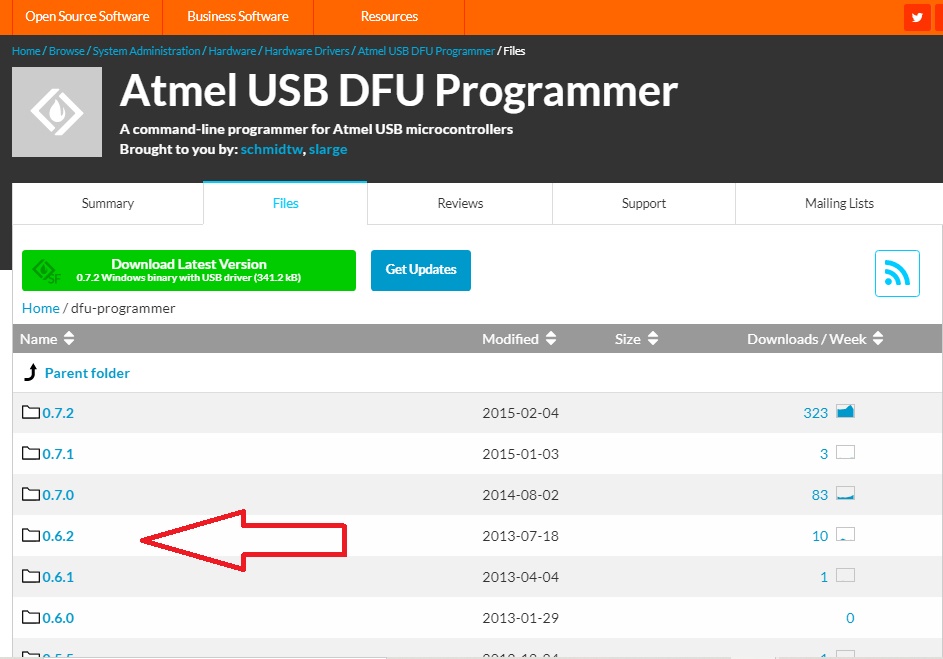943x659 pixels.
Task: Click the Atmel USB DFU Programmer breadcrumb
Action: (426, 51)
